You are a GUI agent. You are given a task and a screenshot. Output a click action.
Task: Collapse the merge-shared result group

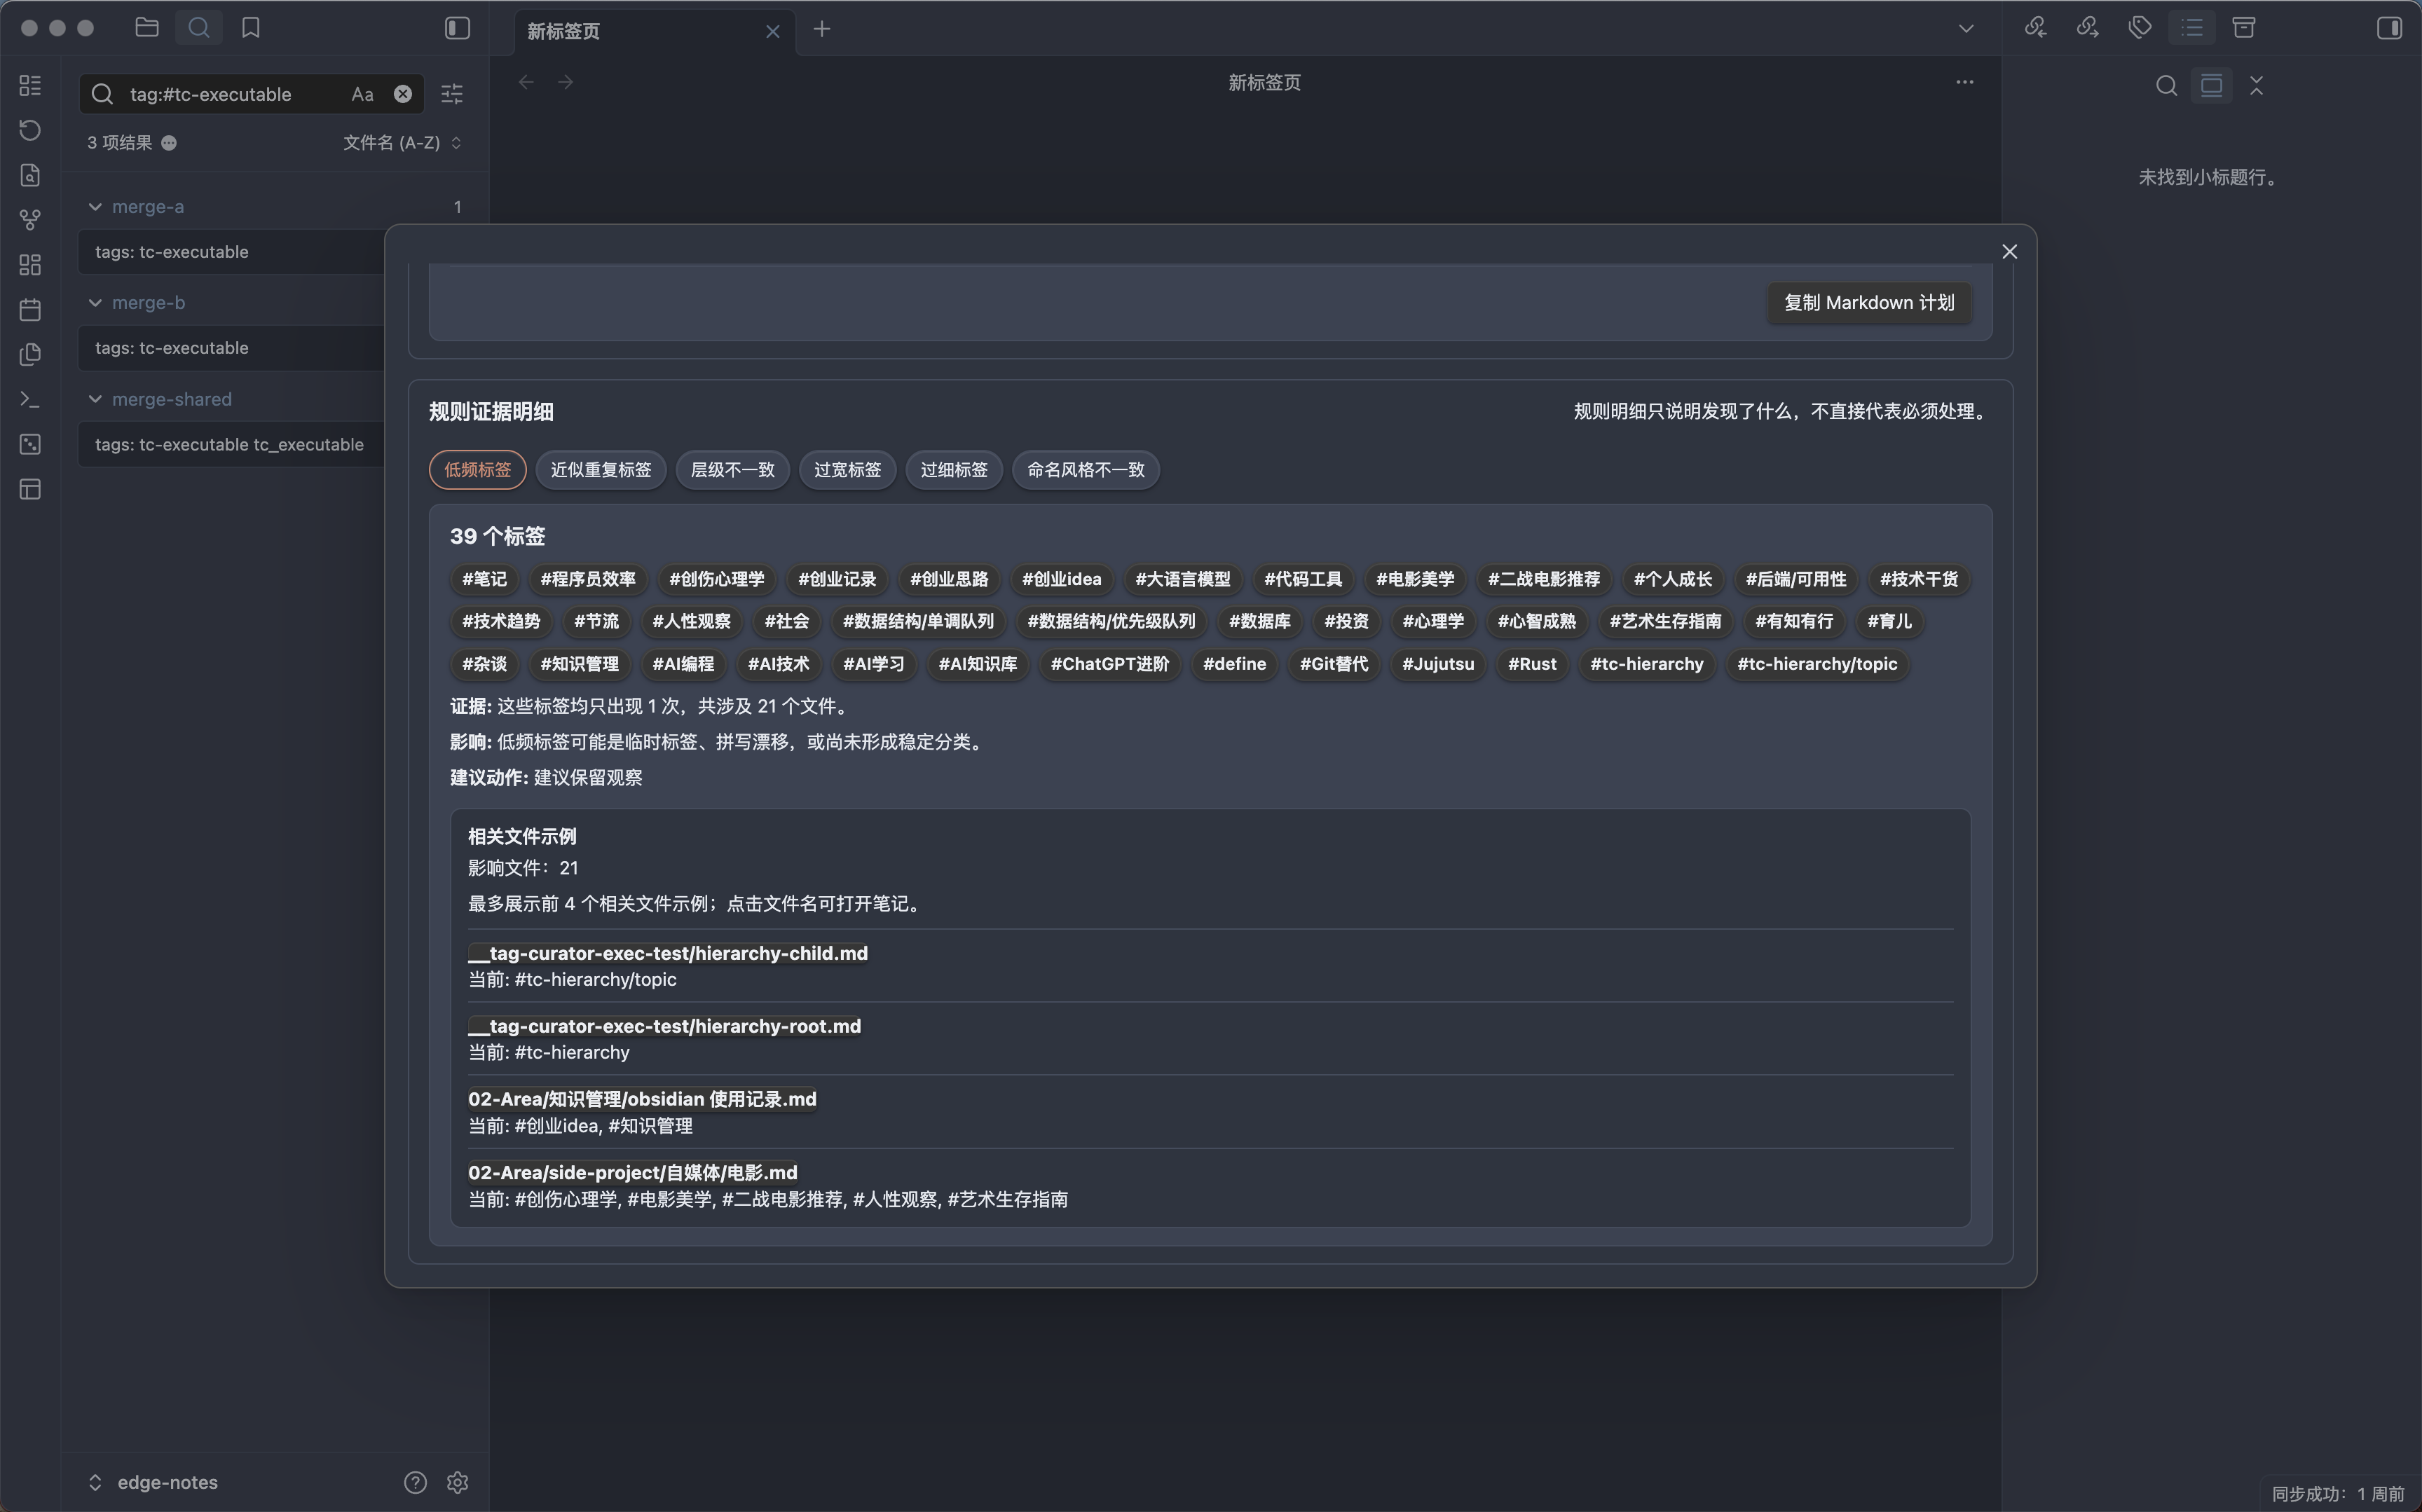click(95, 399)
